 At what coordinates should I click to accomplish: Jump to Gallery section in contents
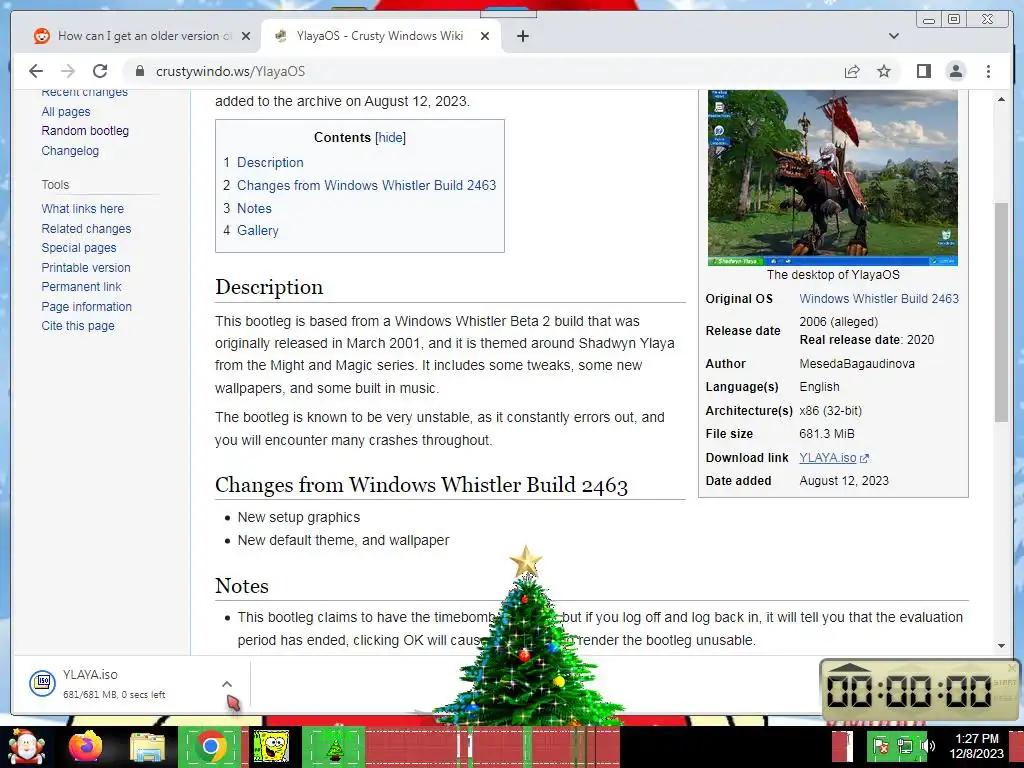point(257,231)
